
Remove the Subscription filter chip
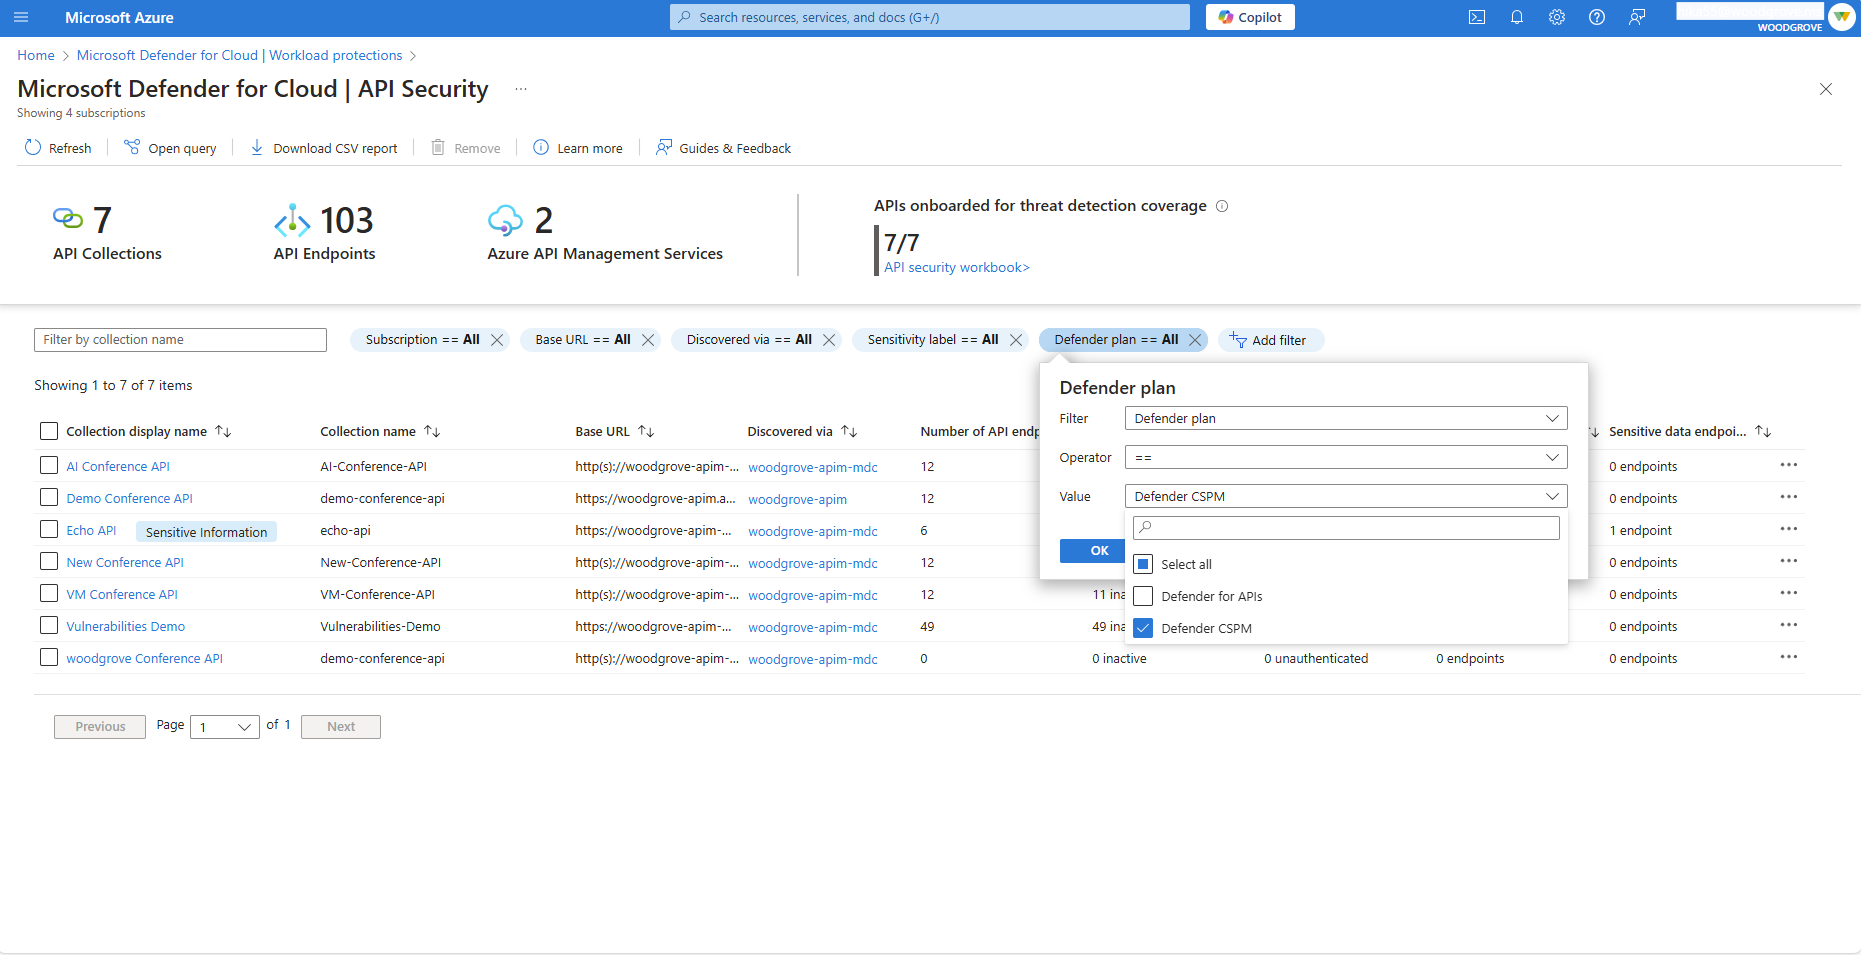(x=497, y=340)
